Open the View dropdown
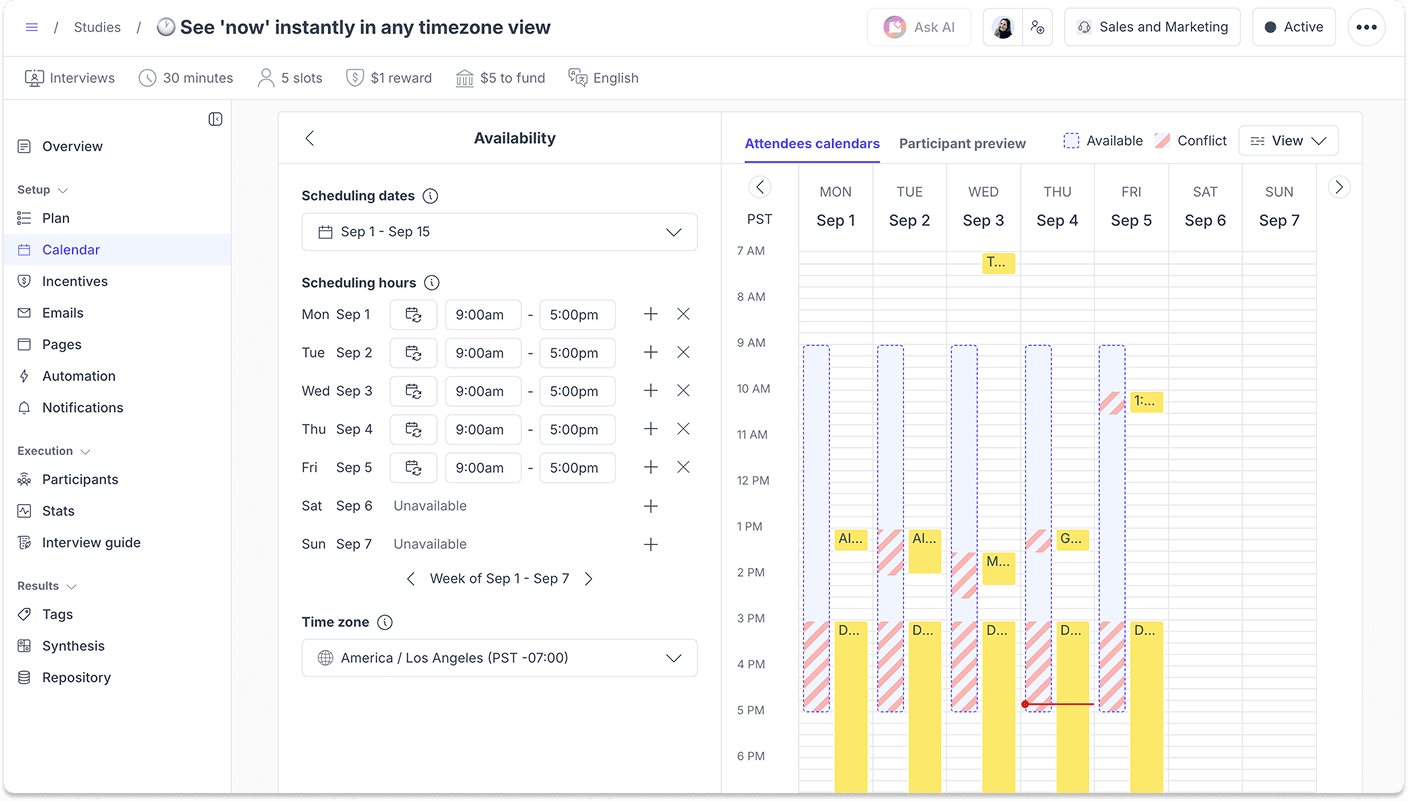The image size is (1408, 801). pos(1288,141)
